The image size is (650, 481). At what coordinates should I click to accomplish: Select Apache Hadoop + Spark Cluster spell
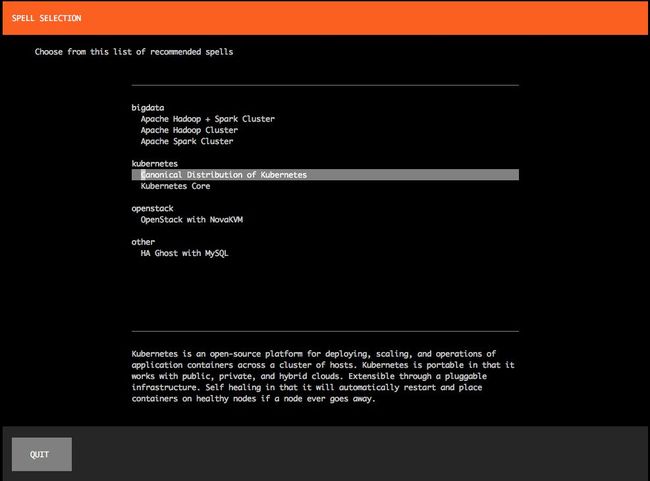207,119
